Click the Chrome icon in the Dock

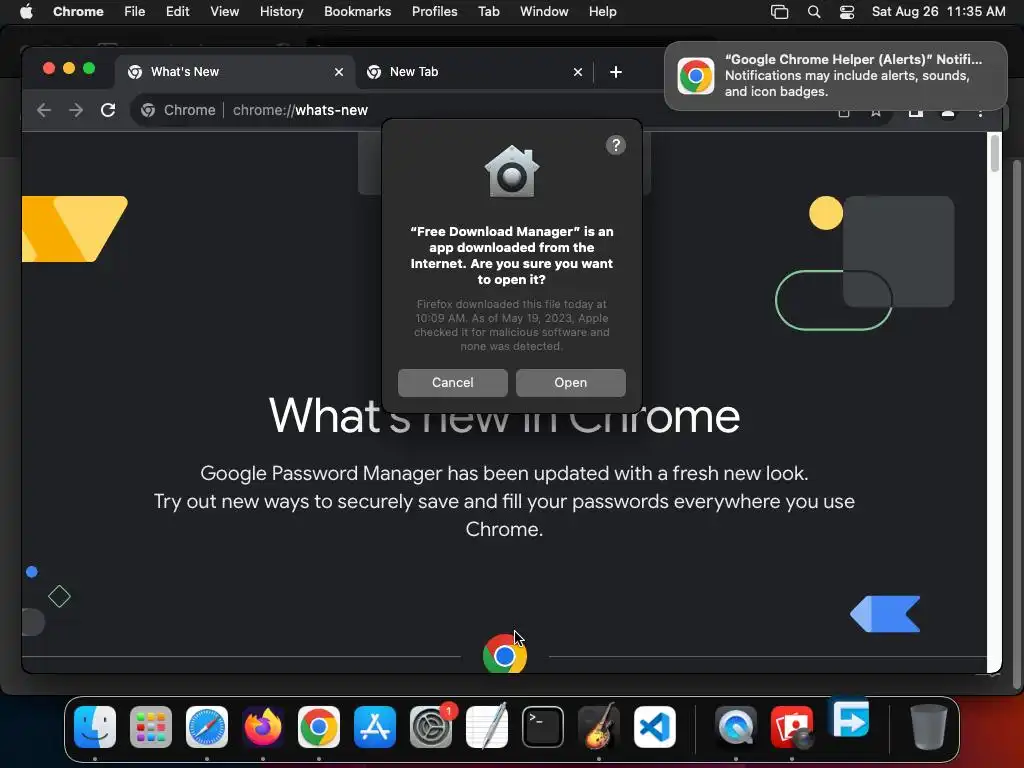[319, 727]
